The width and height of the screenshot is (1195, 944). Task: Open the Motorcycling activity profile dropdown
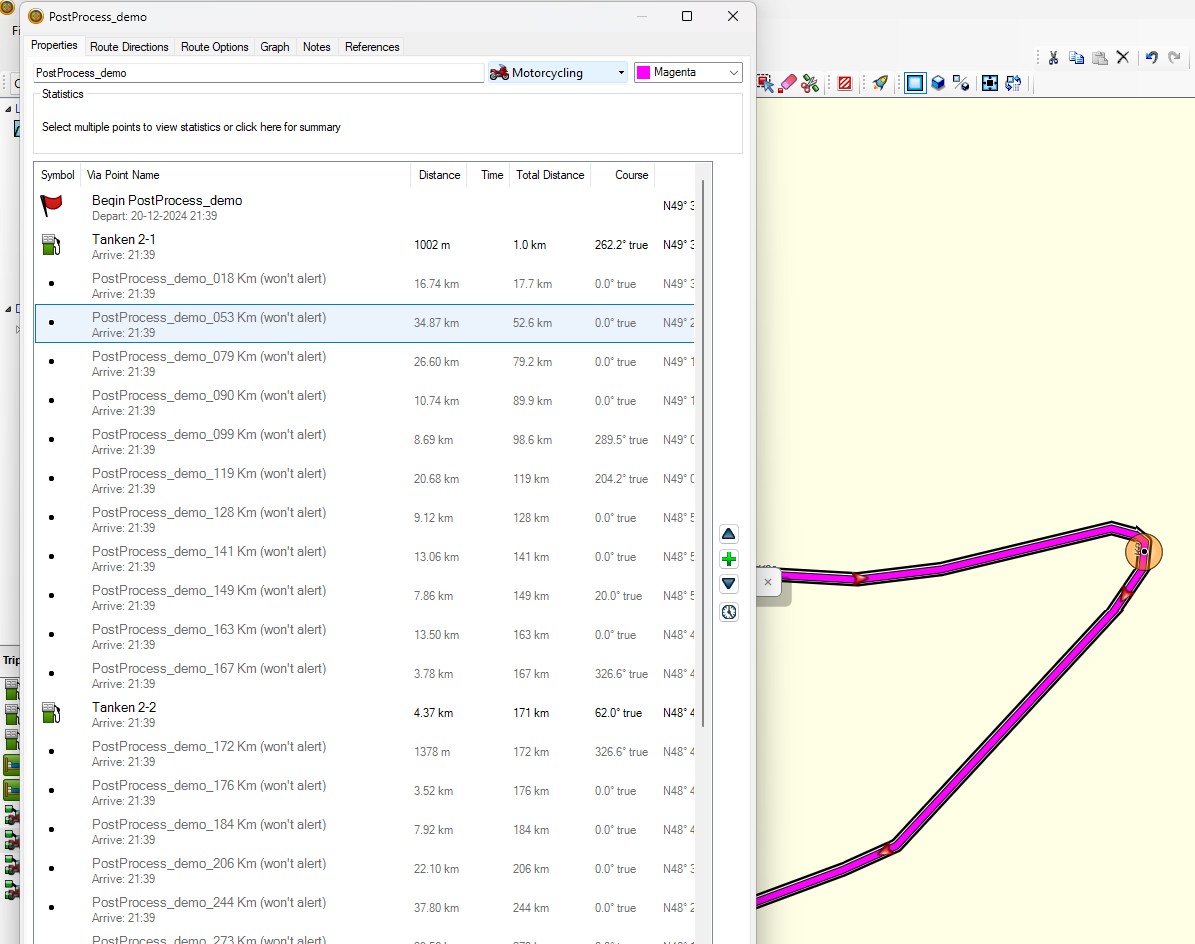[557, 72]
